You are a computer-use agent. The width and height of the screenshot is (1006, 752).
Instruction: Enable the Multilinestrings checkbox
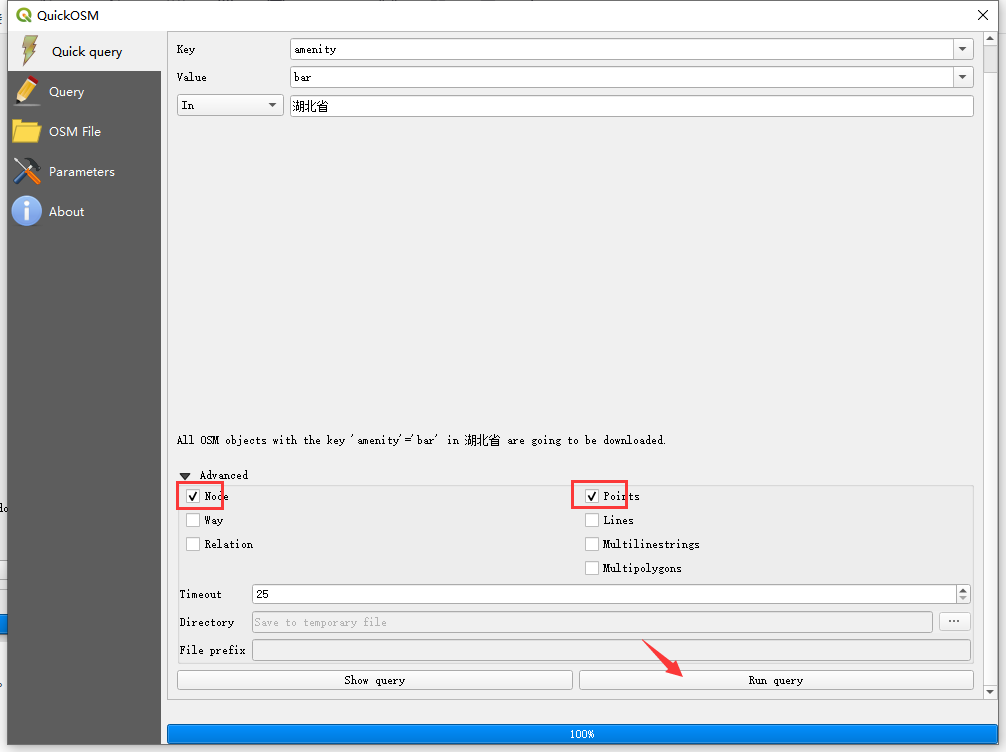(x=592, y=544)
